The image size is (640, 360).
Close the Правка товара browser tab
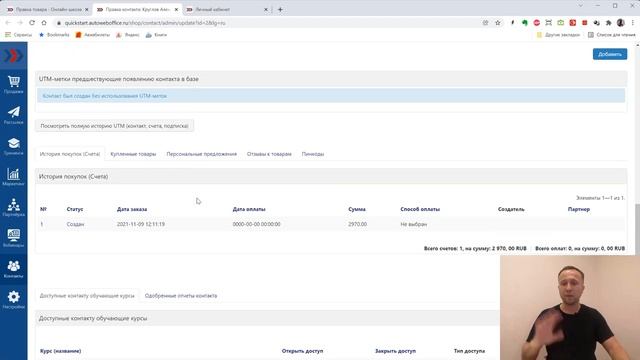pyautogui.click(x=87, y=9)
